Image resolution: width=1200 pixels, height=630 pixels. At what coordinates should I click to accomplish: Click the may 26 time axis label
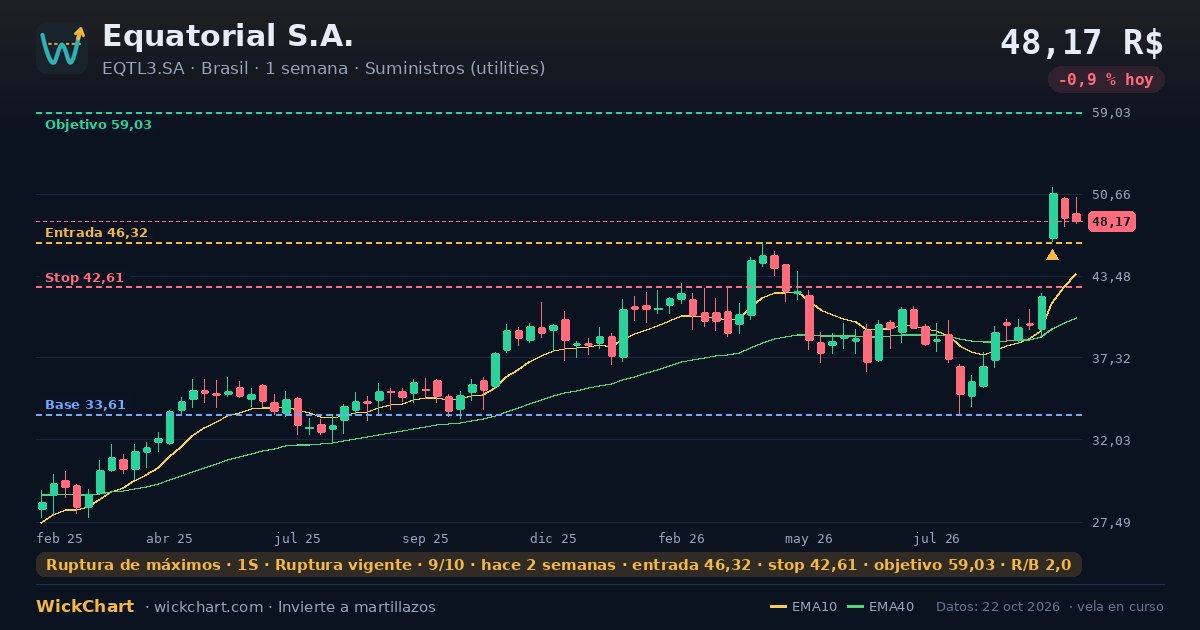(808, 539)
